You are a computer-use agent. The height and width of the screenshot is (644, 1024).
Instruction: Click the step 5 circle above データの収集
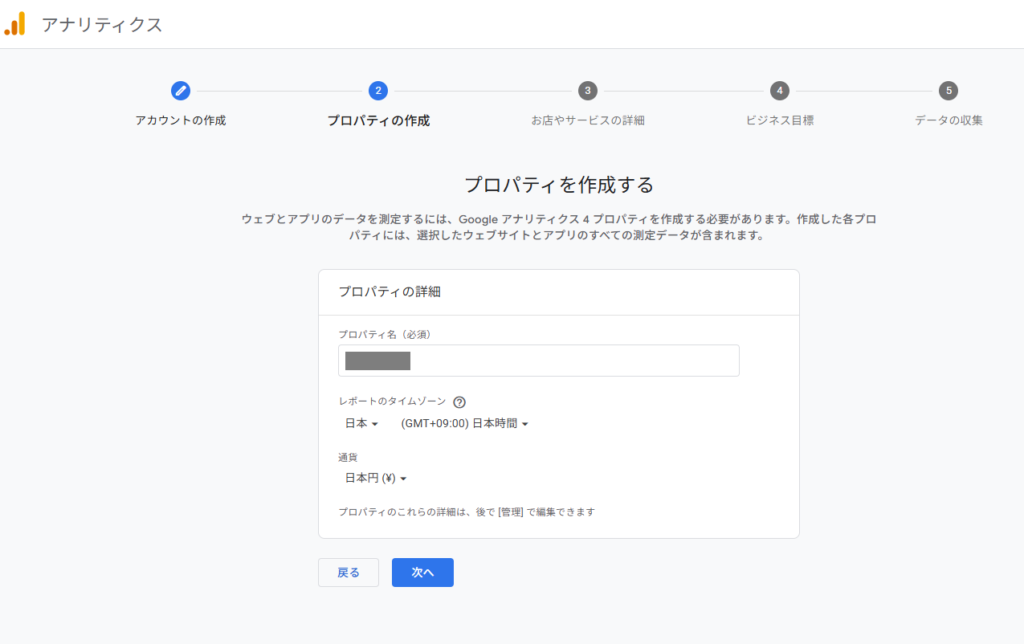(x=947, y=91)
